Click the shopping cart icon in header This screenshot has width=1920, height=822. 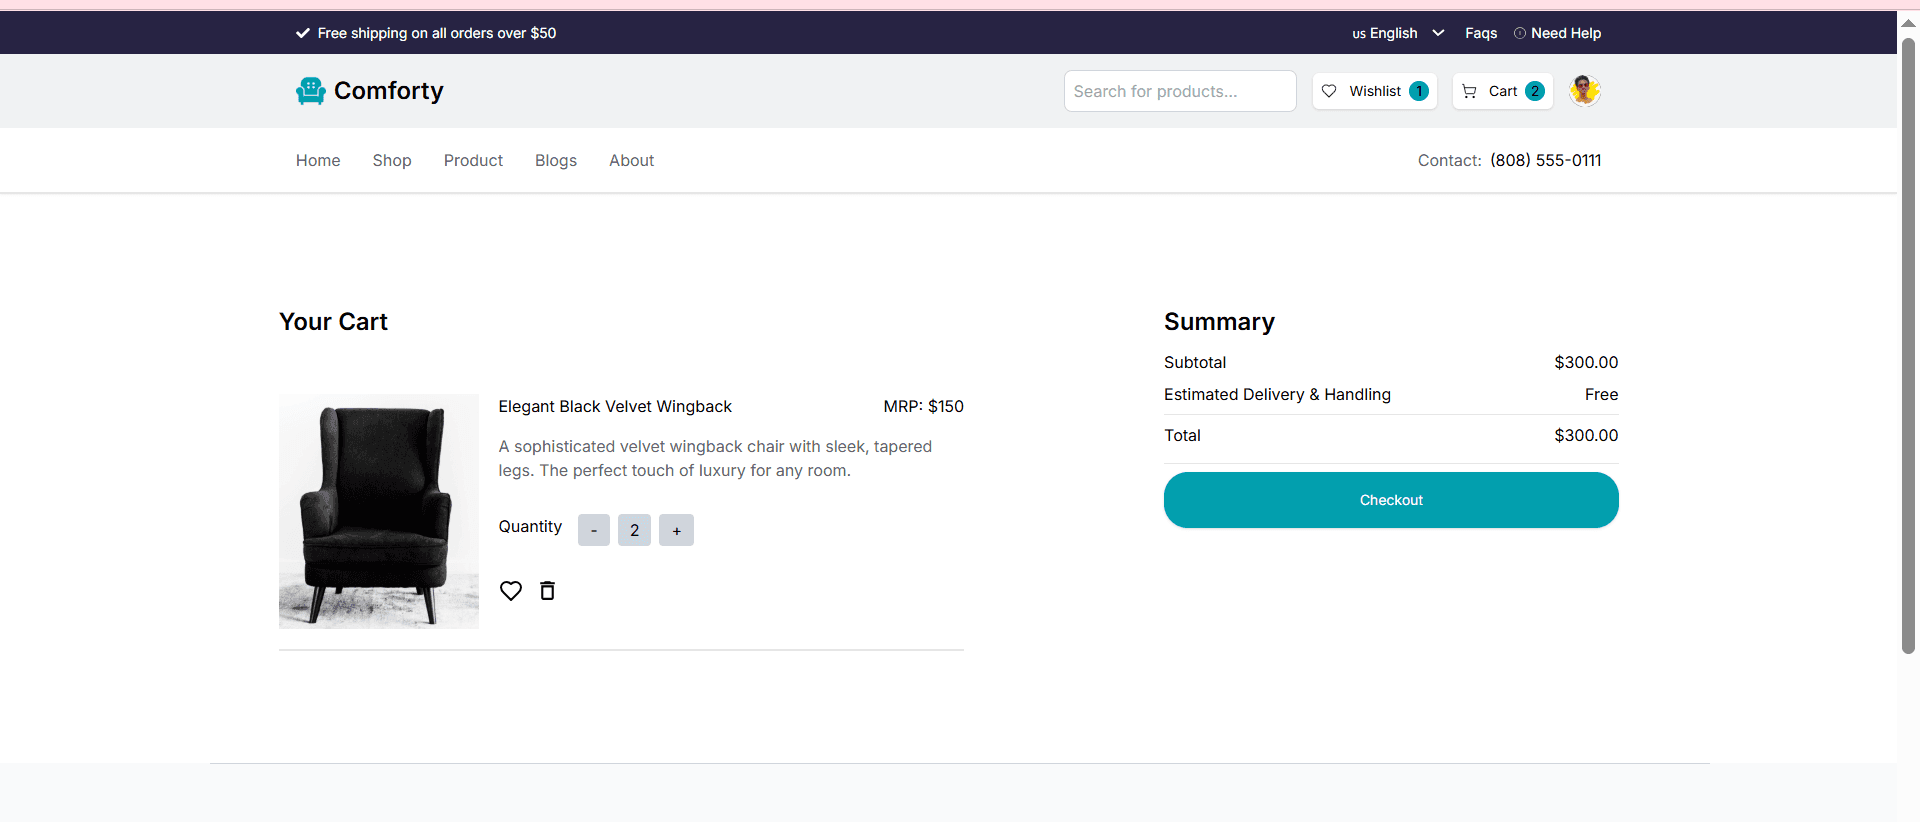1469,91
